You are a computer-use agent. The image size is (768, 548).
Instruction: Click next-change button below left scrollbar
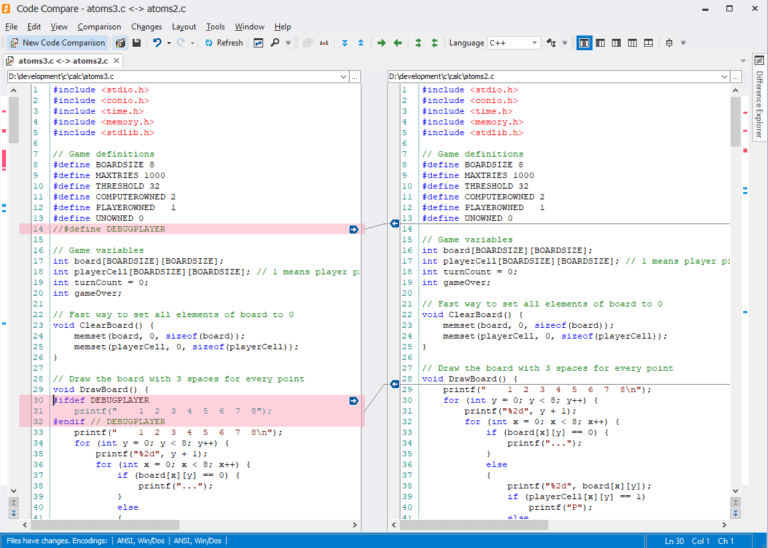[14, 513]
